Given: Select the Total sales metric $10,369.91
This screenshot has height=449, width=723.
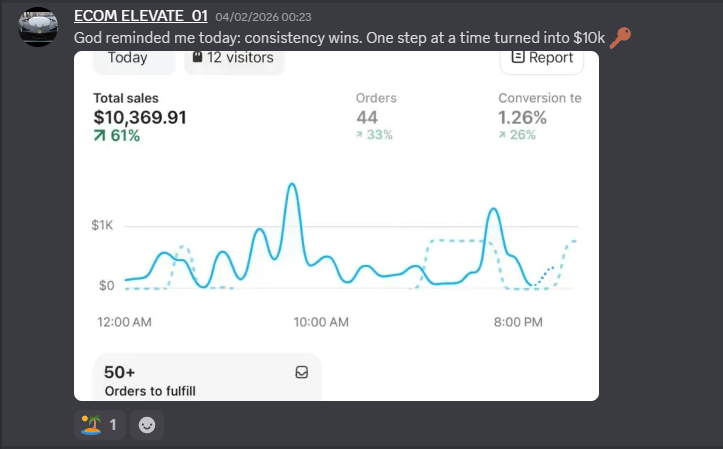Looking at the screenshot, I should (139, 117).
